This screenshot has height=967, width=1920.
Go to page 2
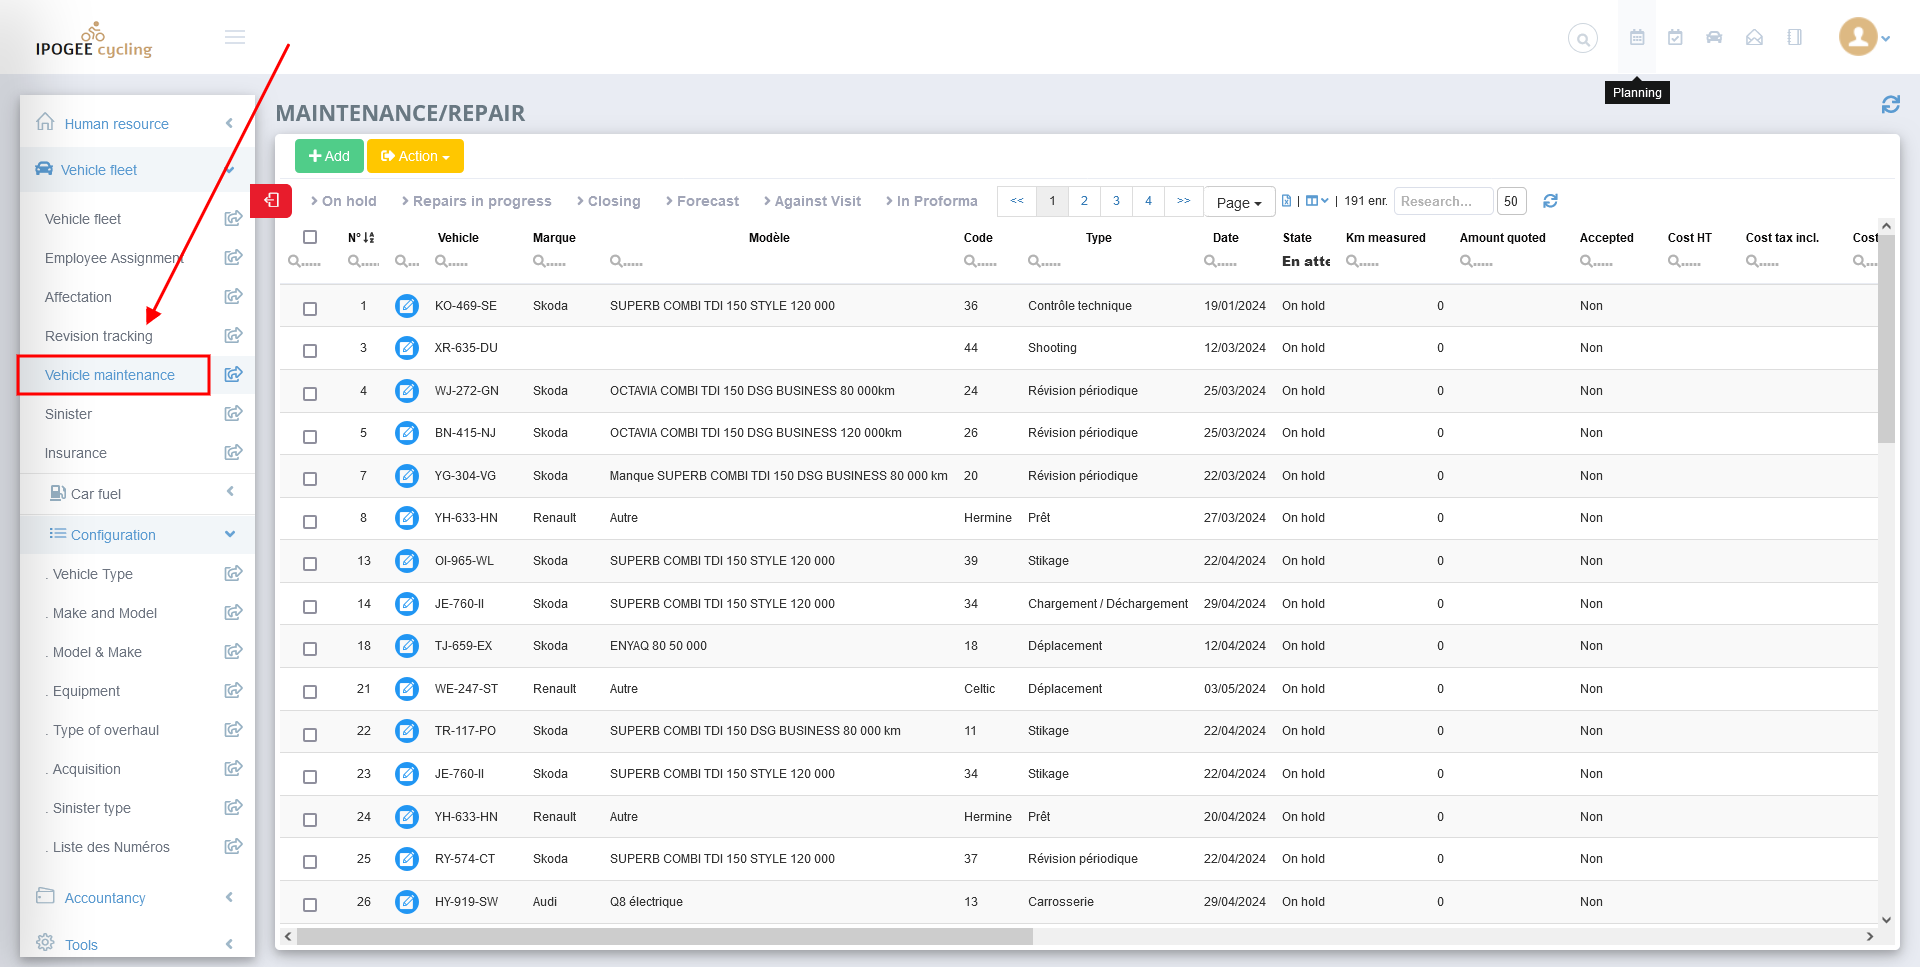[x=1084, y=201]
